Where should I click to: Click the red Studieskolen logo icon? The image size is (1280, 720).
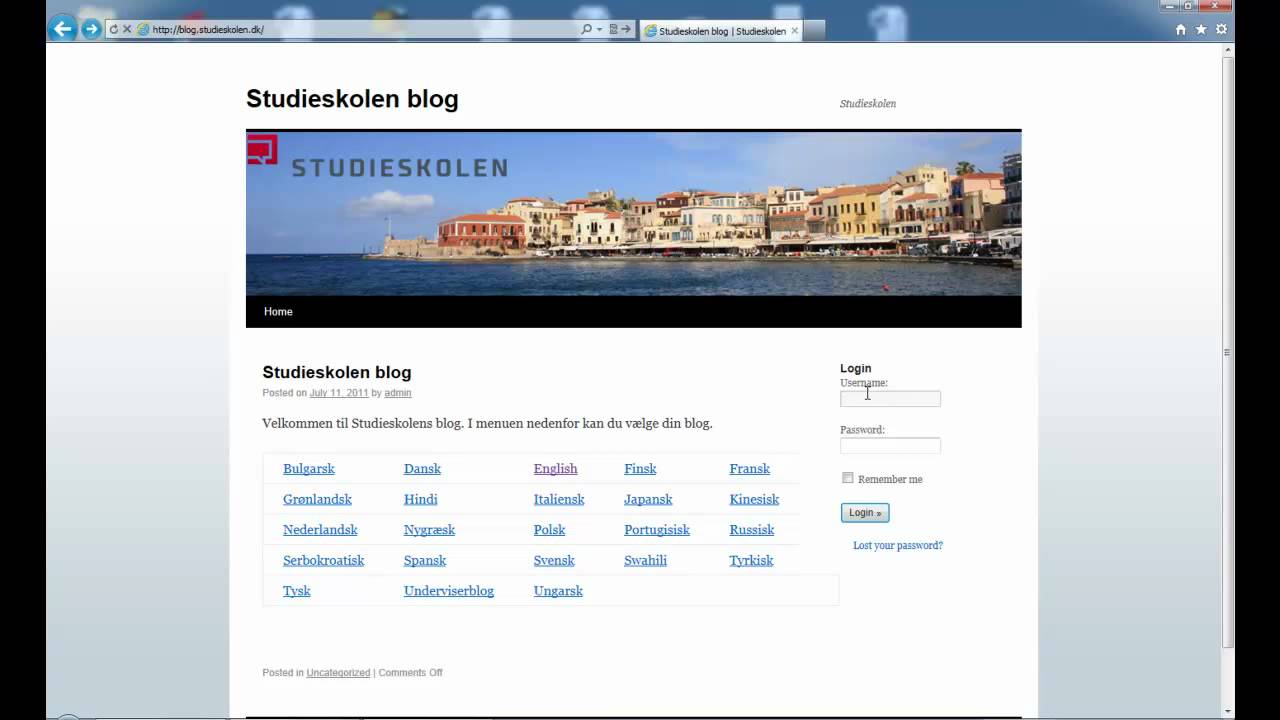pos(262,149)
